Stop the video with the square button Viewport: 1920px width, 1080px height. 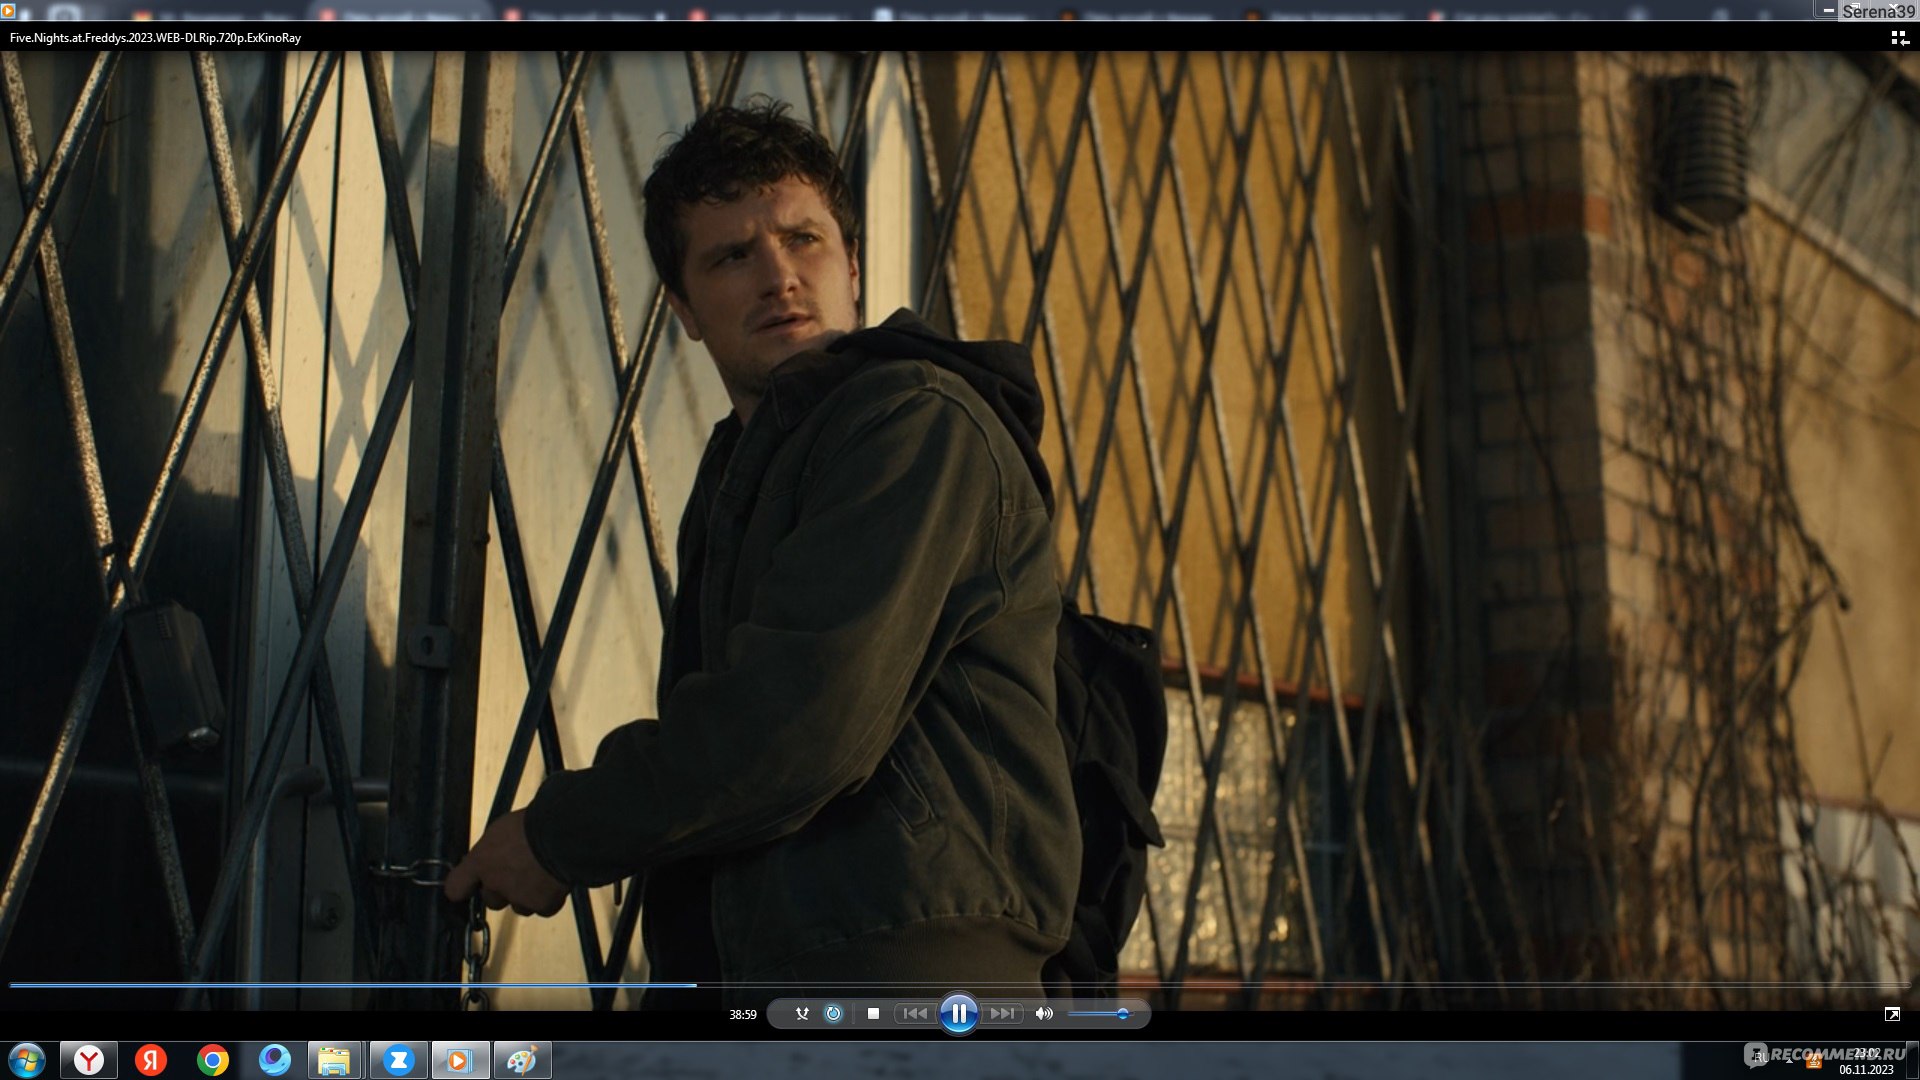873,1014
